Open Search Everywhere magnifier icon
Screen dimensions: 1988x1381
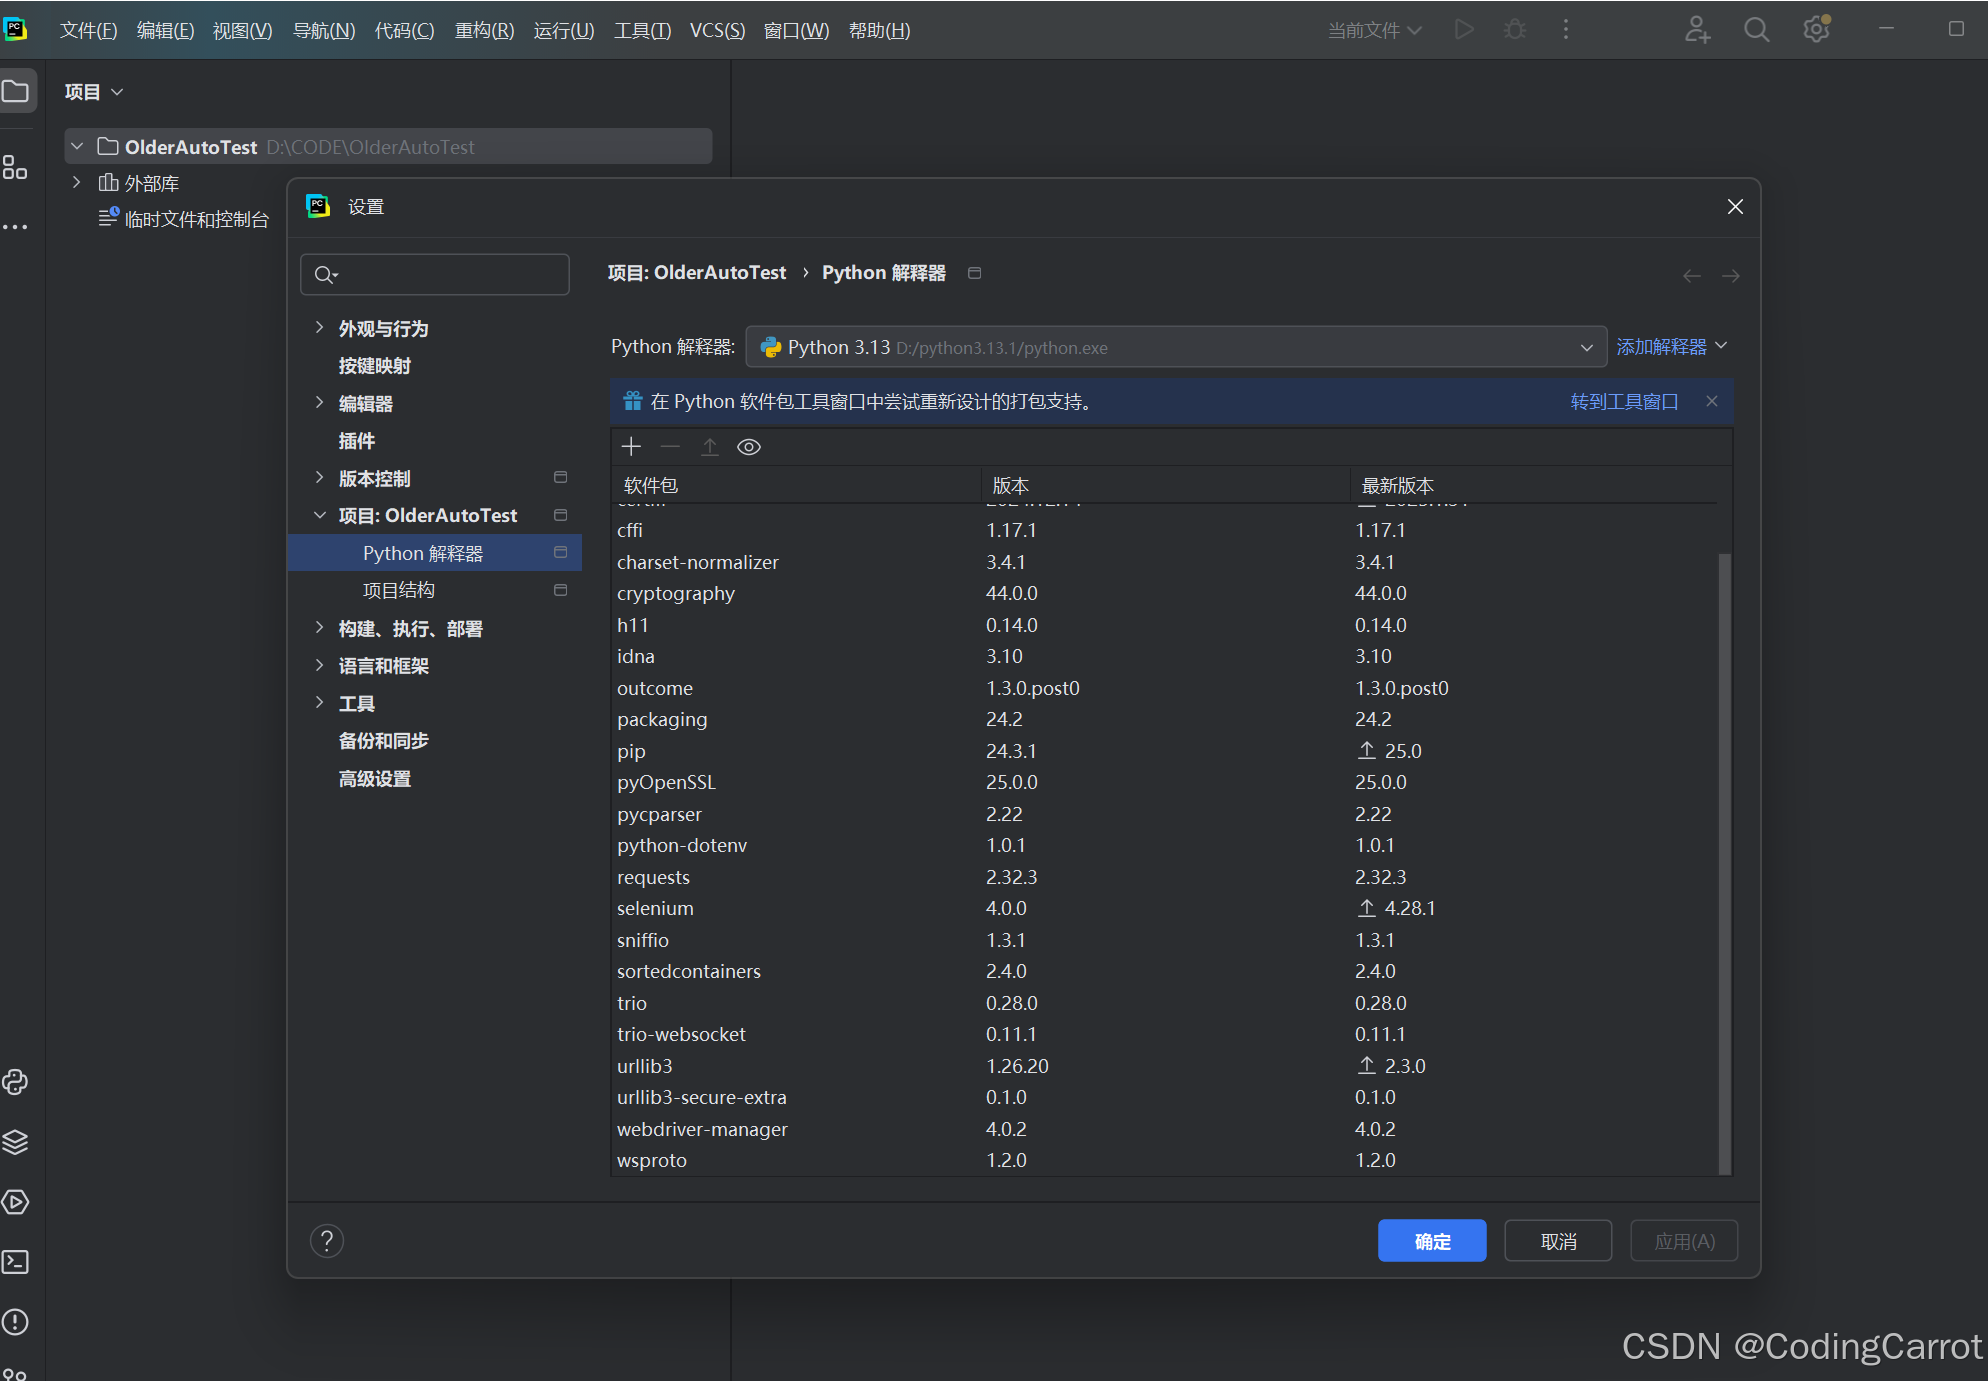point(1757,30)
